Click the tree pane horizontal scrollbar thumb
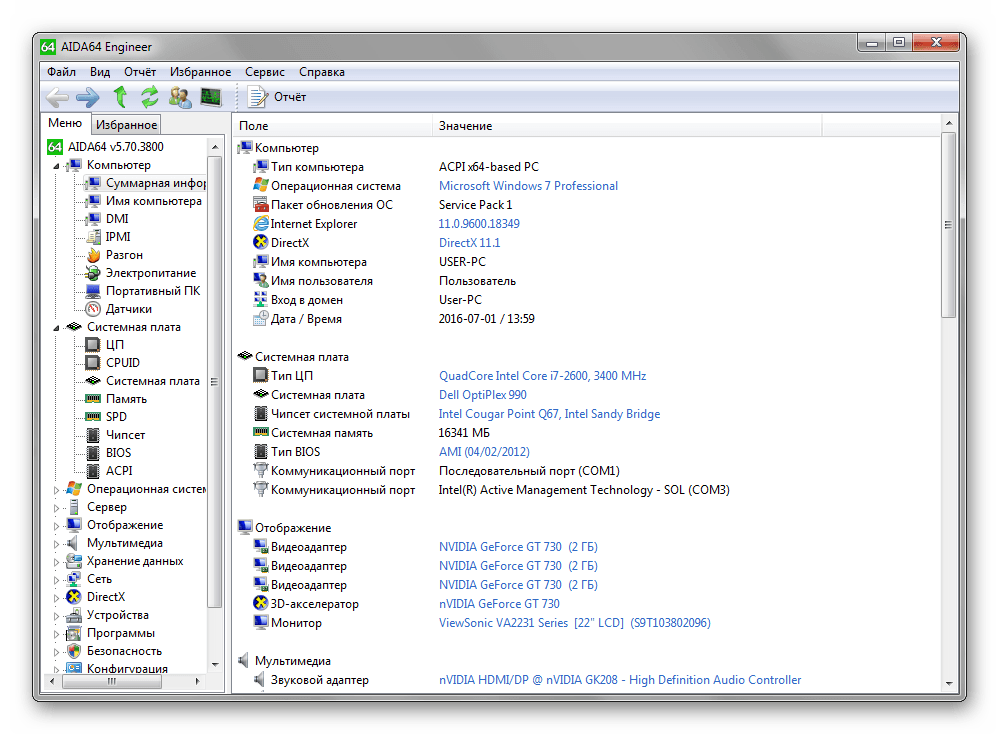The image size is (999, 734). 112,681
